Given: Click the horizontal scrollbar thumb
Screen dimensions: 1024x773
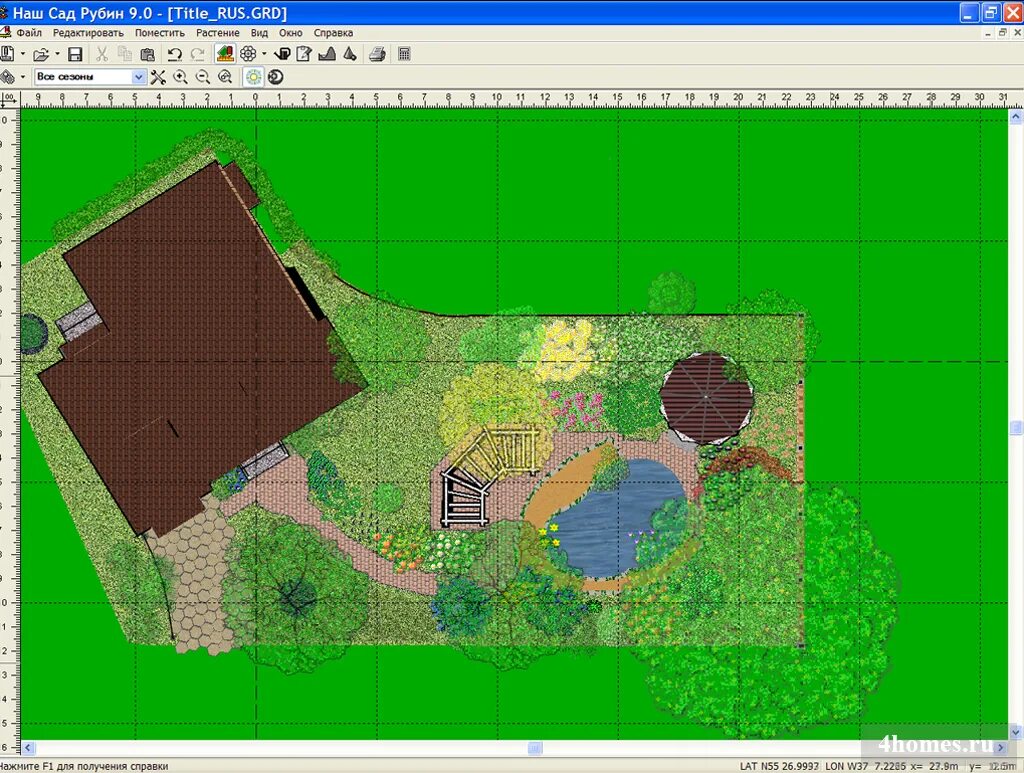Looking at the screenshot, I should coord(535,748).
